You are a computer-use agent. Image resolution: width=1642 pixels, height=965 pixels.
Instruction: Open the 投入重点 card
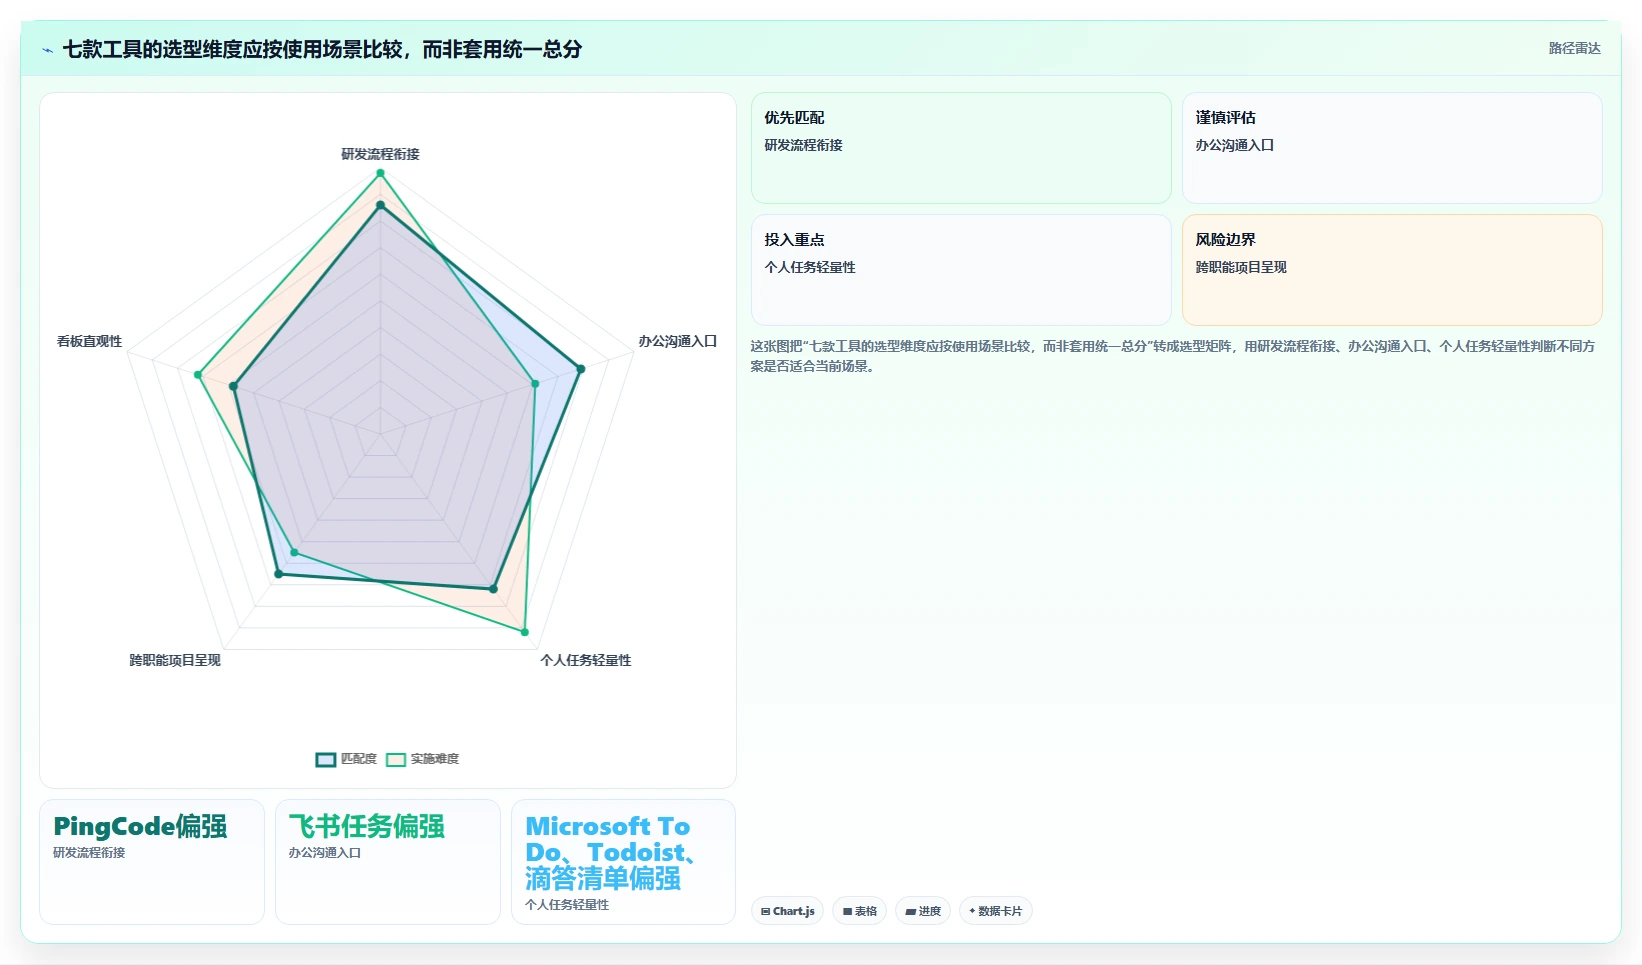coord(961,270)
